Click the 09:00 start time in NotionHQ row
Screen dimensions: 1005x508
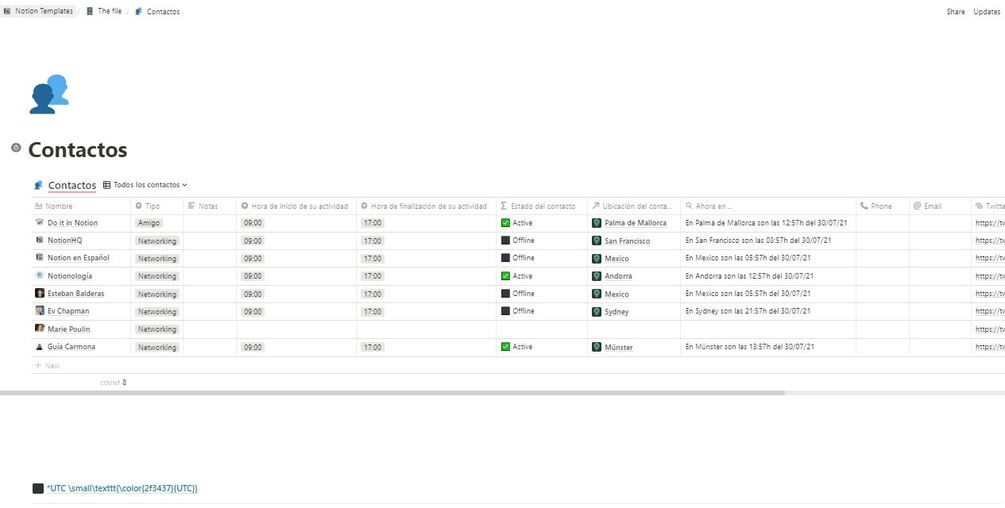coord(253,241)
